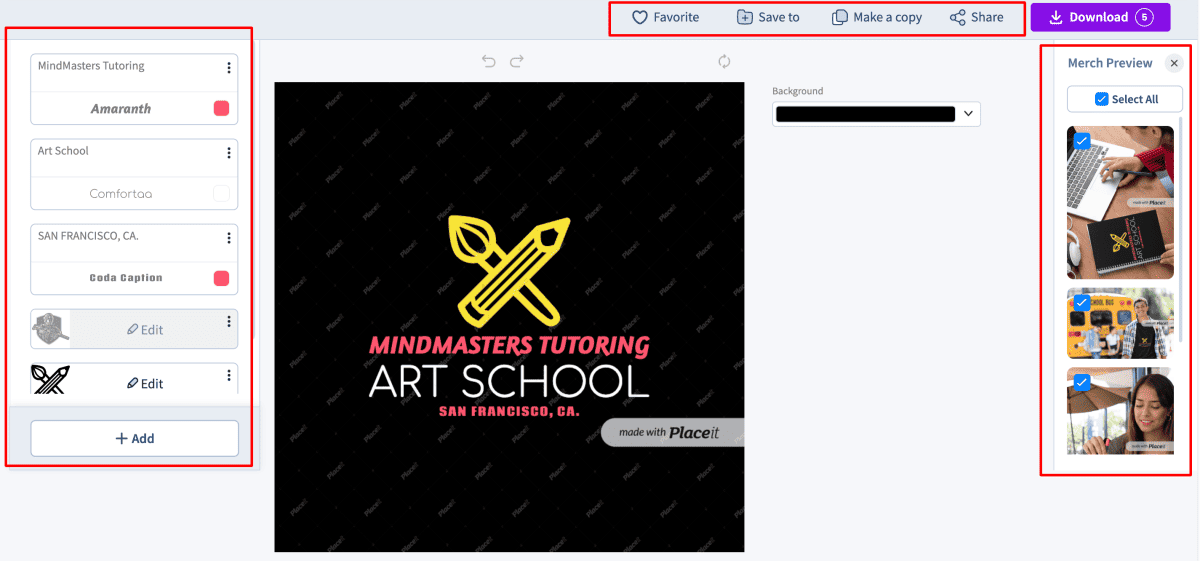Open the Amaranth font selector
1200x561 pixels.
[120, 109]
